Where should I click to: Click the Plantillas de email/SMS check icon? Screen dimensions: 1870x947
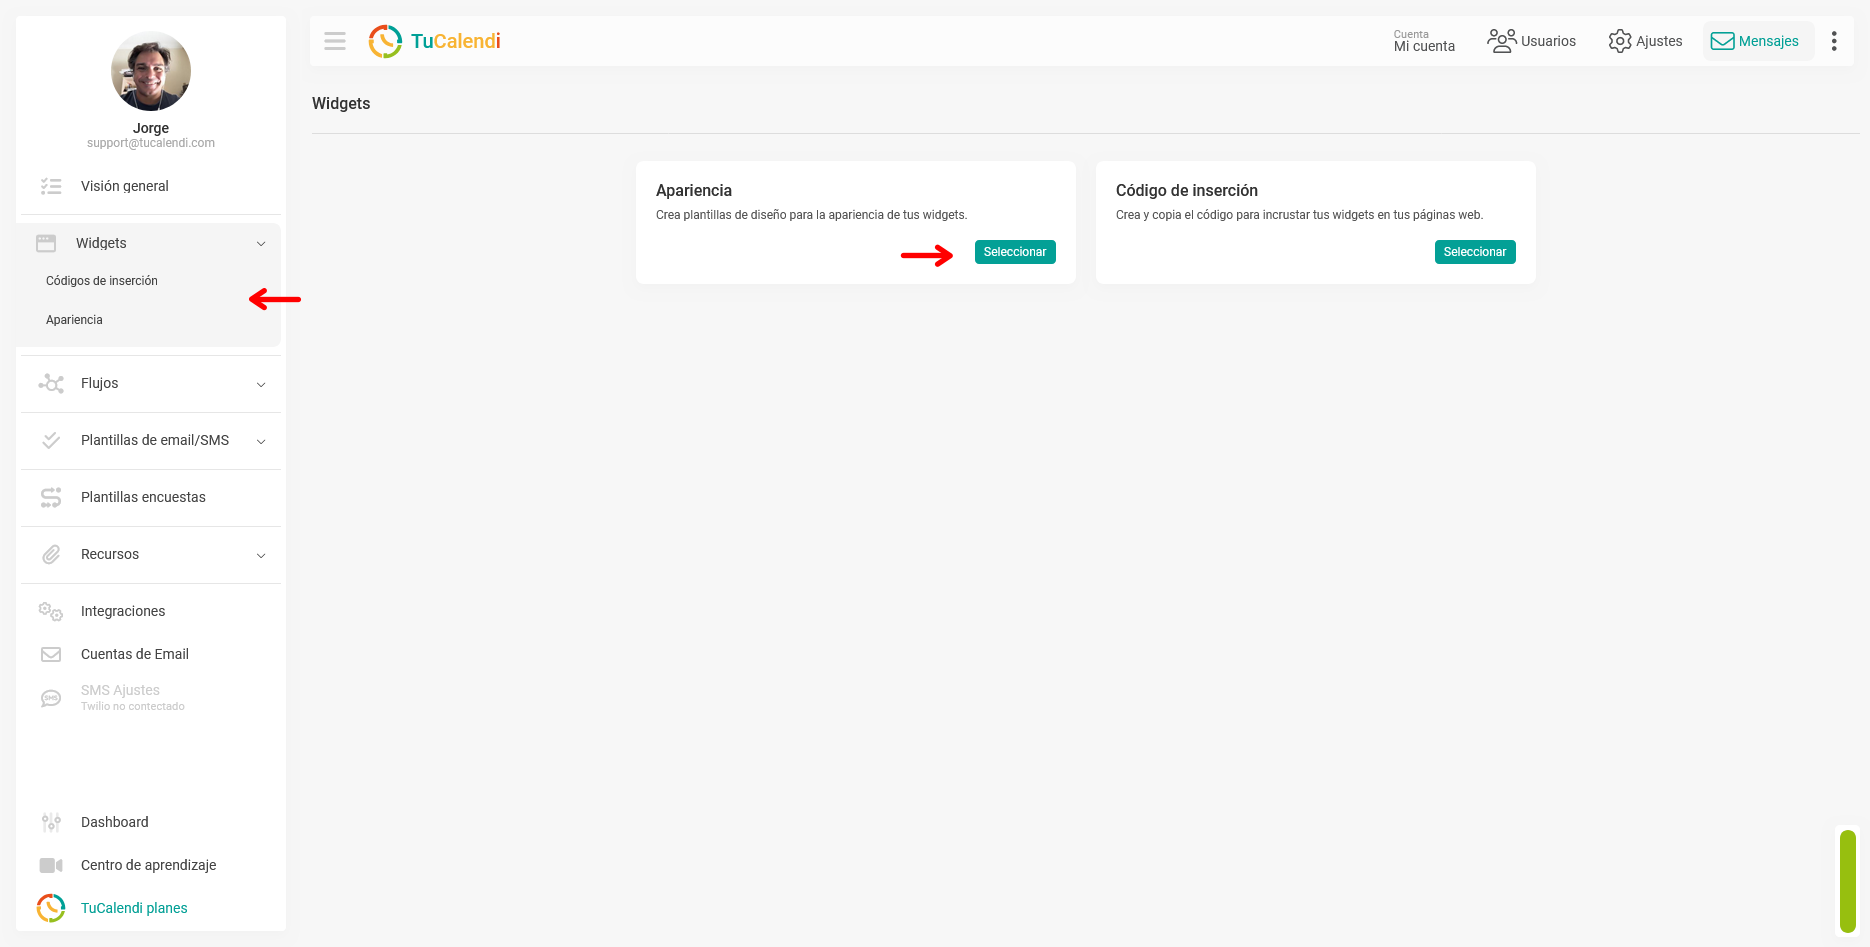[51, 440]
